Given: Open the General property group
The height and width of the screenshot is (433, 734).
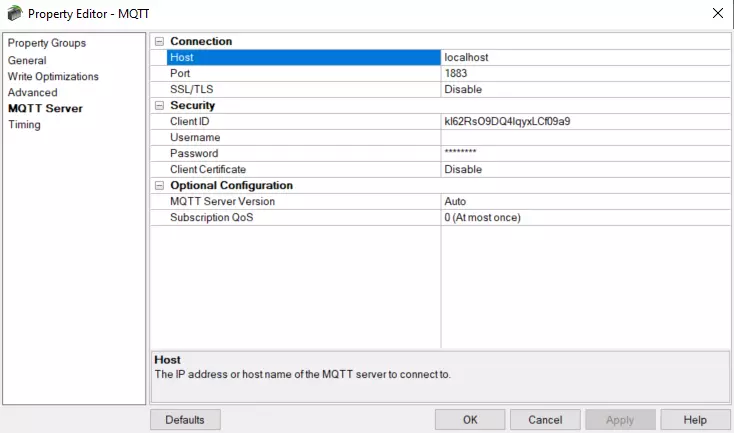Looking at the screenshot, I should tap(27, 60).
